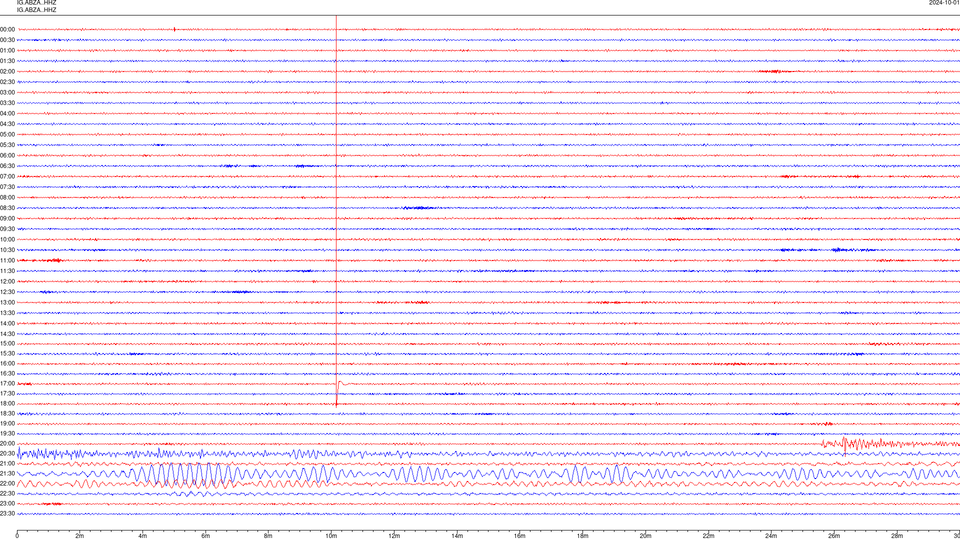Viewport: 960px width, 540px height.
Task: Click the 16m axis tick label
Action: point(520,536)
